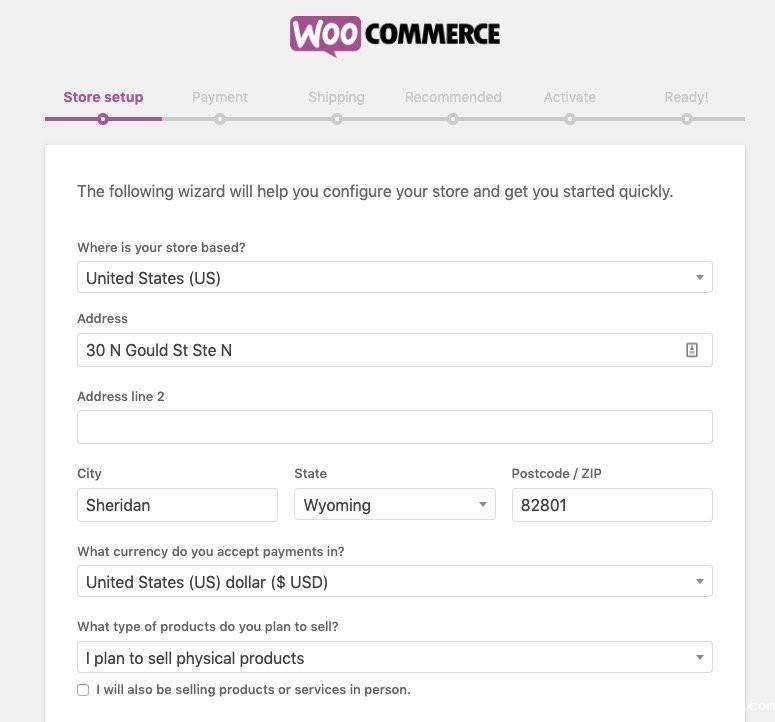This screenshot has width=775, height=722.
Task: Select the Recommended step label
Action: (453, 97)
